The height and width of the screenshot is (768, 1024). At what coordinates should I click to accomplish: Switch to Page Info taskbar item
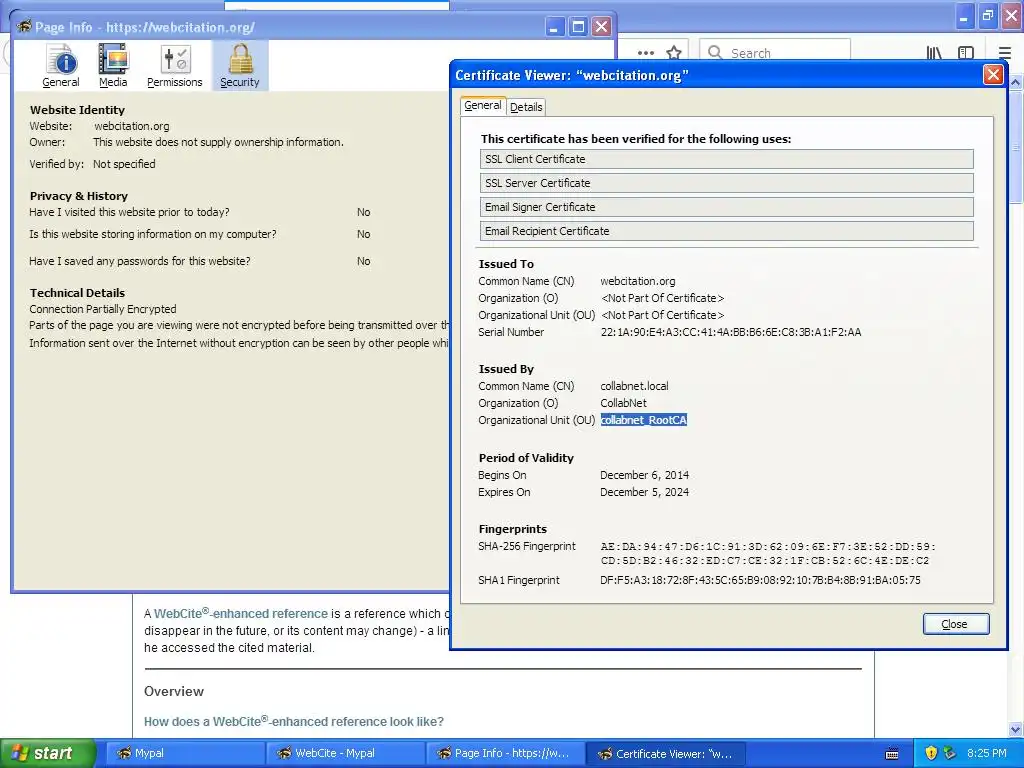(505, 753)
